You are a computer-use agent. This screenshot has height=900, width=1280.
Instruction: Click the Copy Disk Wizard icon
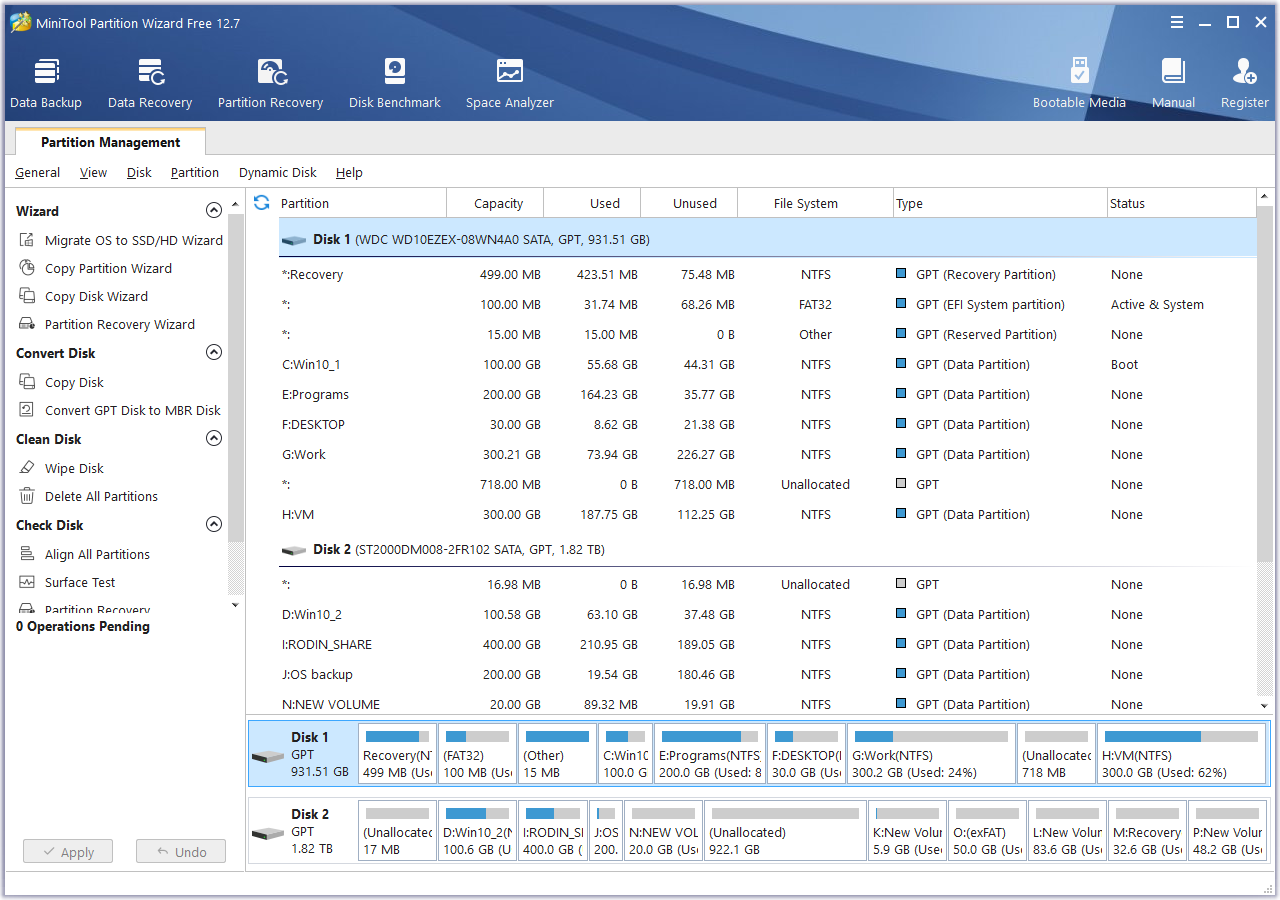click(x=27, y=296)
